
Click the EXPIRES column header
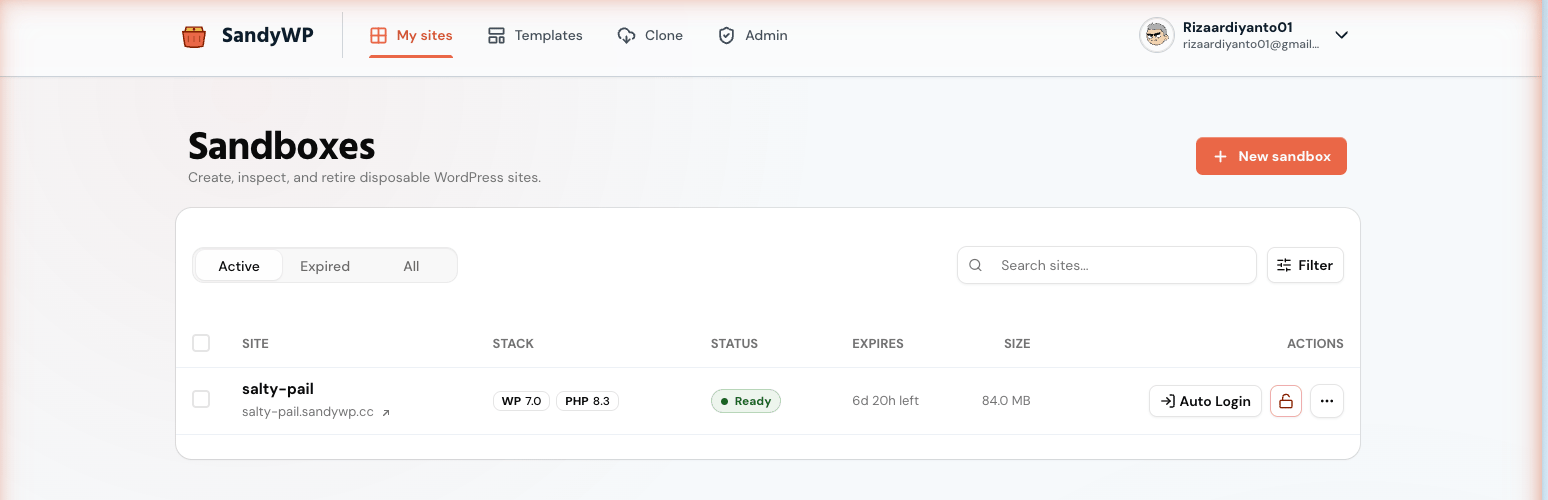click(878, 343)
